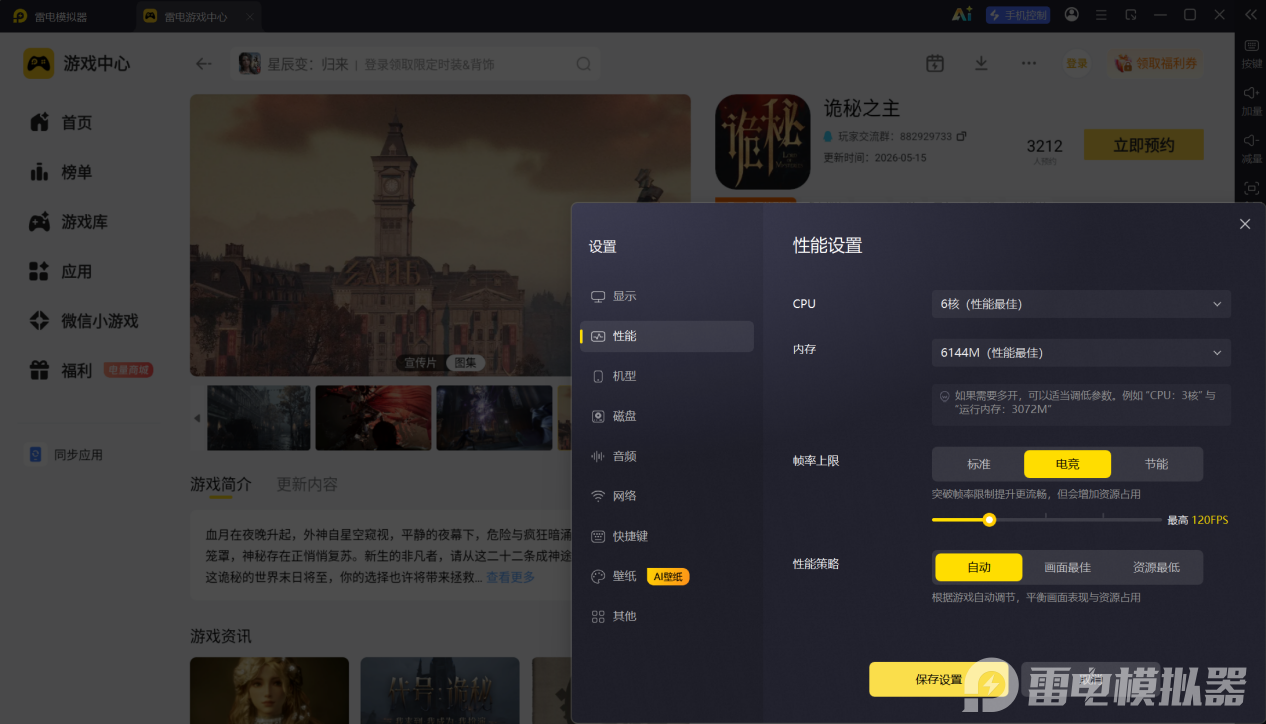Image resolution: width=1266 pixels, height=724 pixels.
Task: Open the downloads icon
Action: pyautogui.click(x=981, y=63)
